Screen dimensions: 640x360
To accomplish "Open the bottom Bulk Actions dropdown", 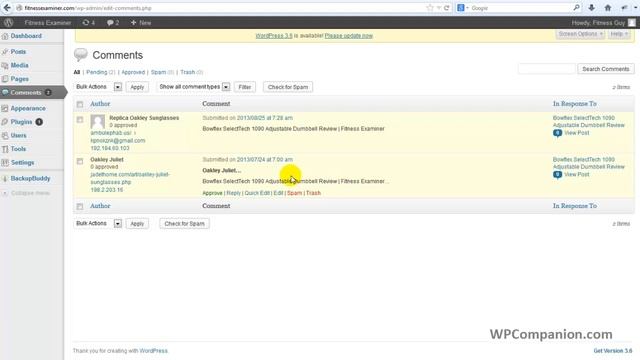I will coord(98,224).
